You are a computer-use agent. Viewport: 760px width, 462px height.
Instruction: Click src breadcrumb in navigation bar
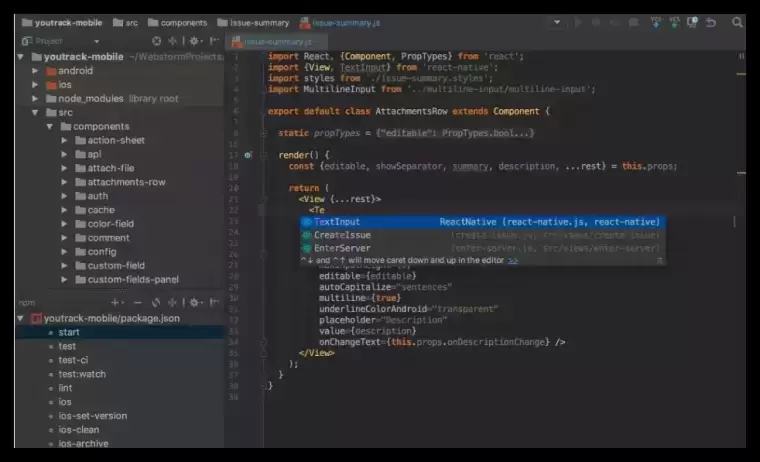click(125, 23)
